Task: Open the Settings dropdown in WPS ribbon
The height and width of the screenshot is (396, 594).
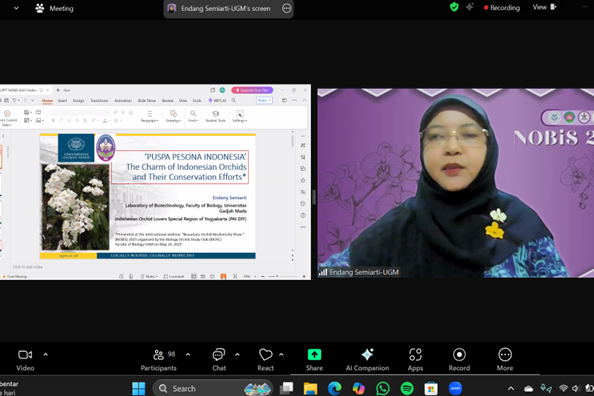Action: pyautogui.click(x=240, y=116)
